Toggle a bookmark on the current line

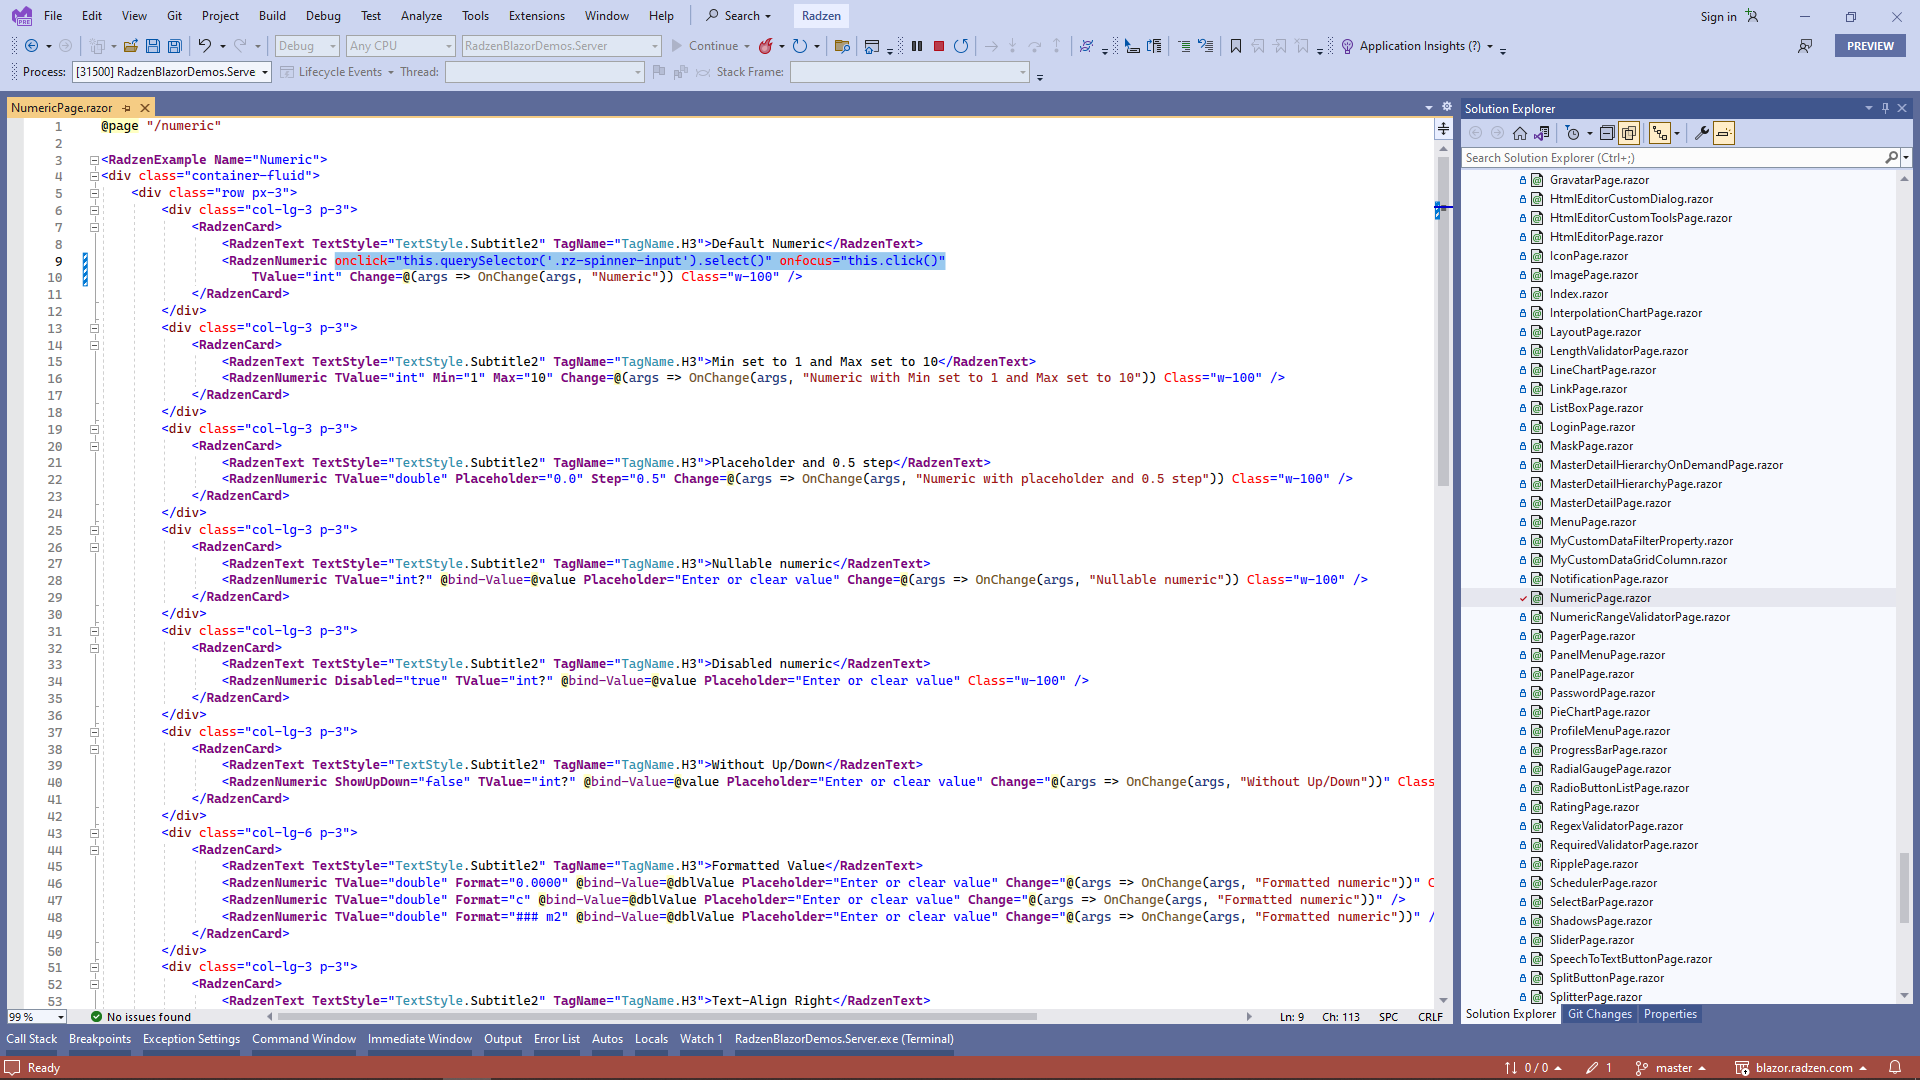click(1236, 46)
